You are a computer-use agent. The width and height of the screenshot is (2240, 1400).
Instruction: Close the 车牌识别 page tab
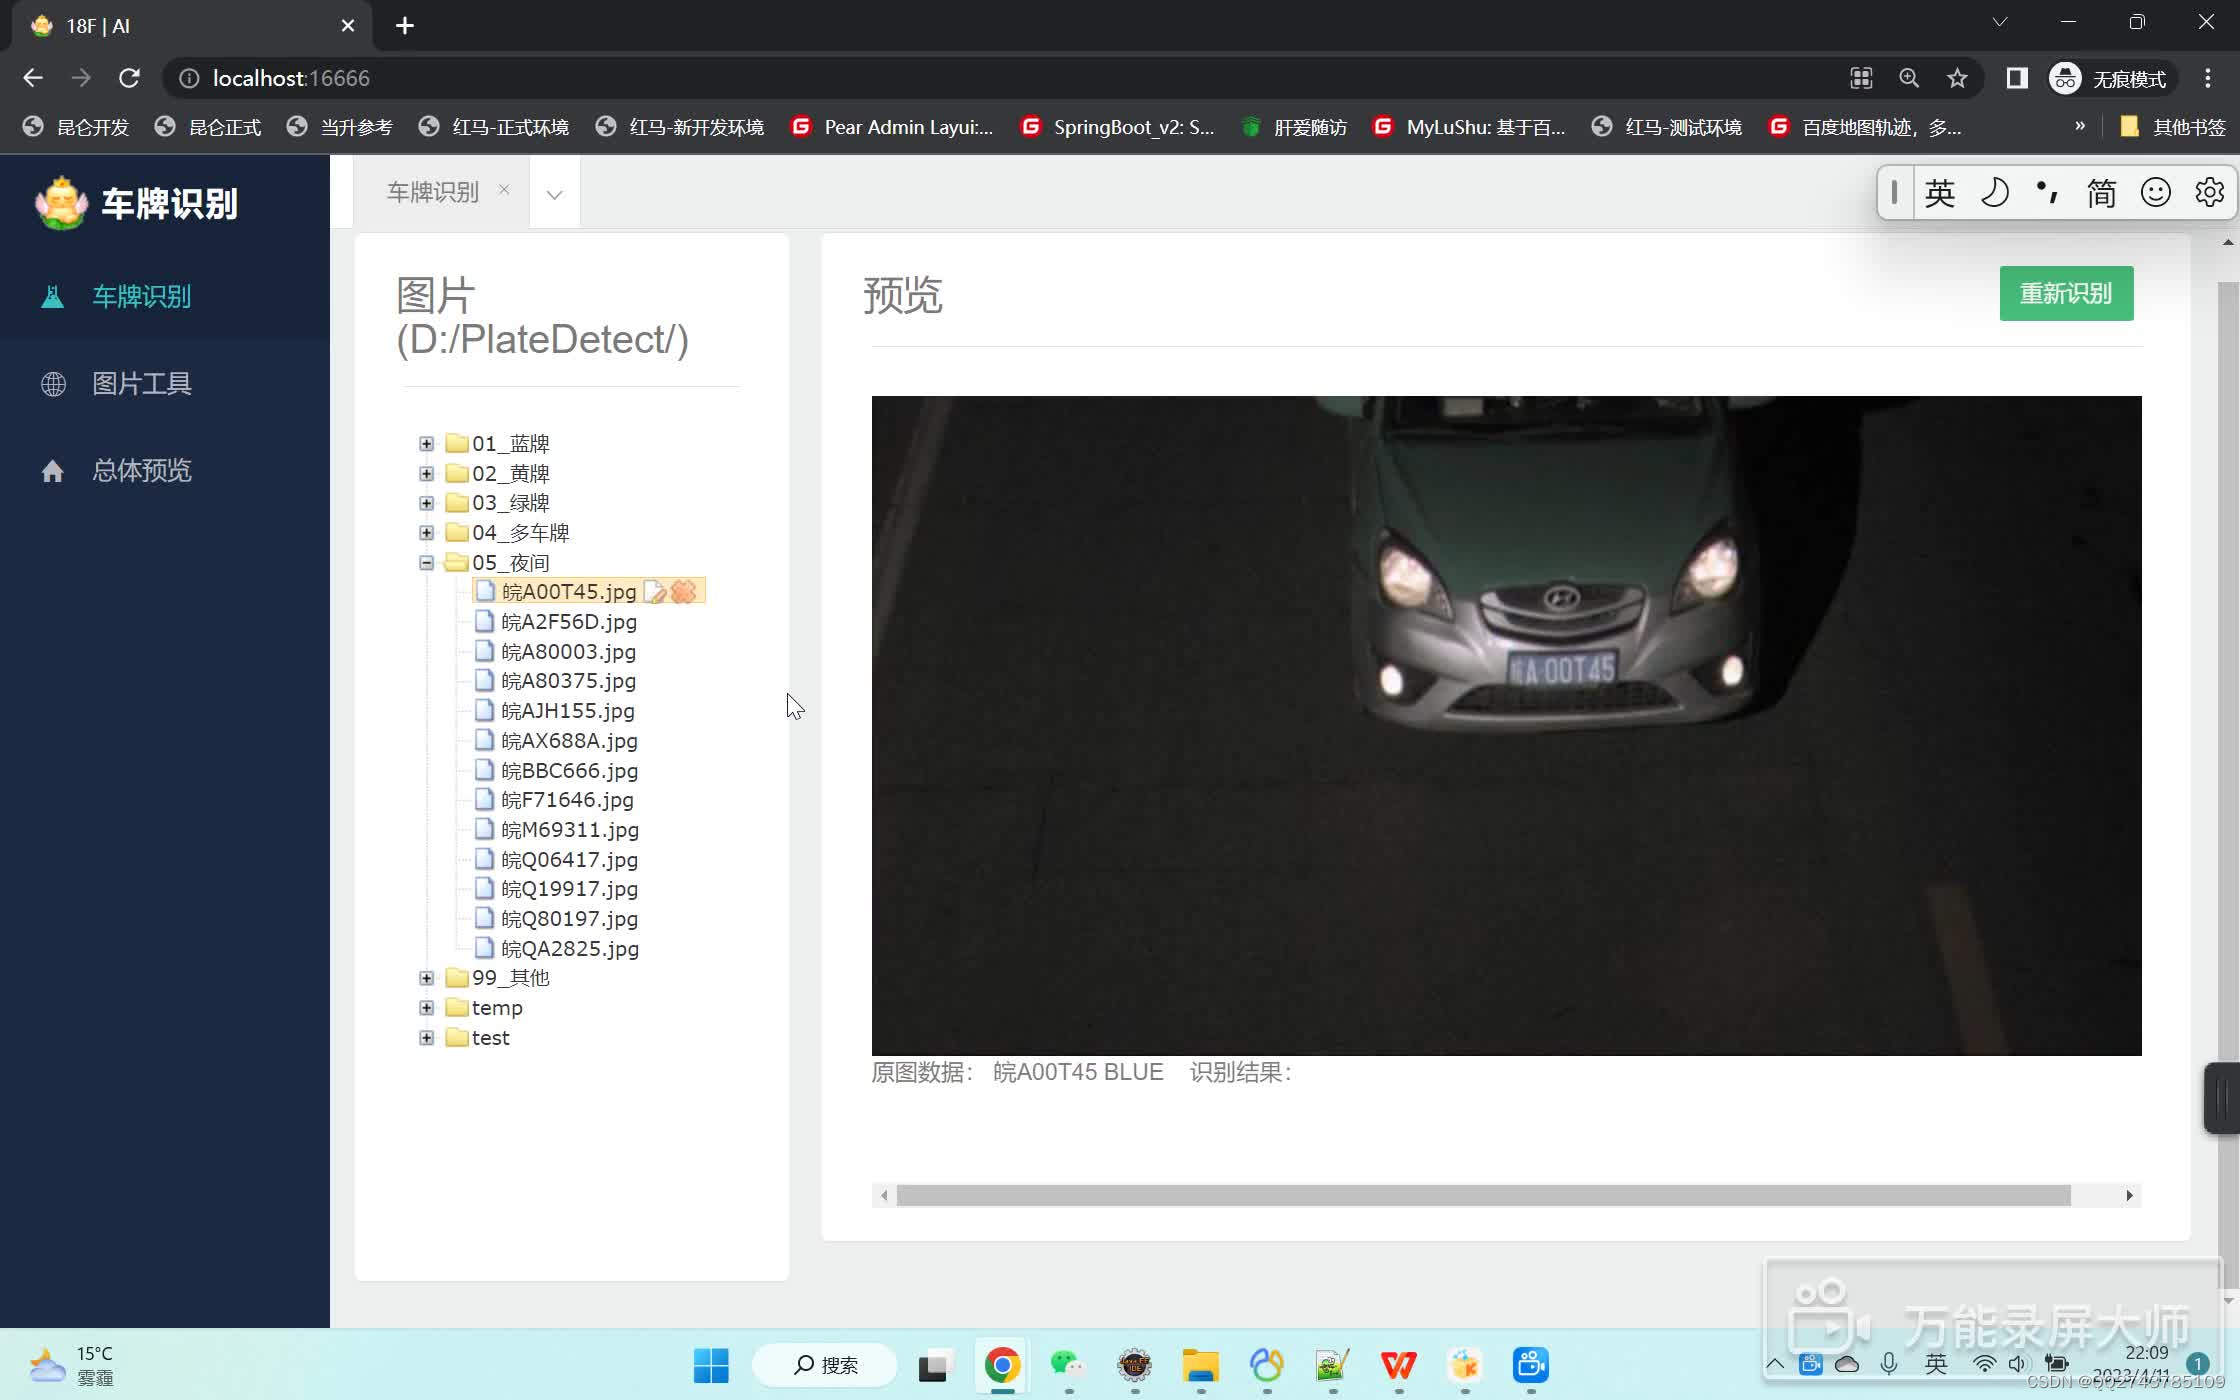(x=504, y=189)
